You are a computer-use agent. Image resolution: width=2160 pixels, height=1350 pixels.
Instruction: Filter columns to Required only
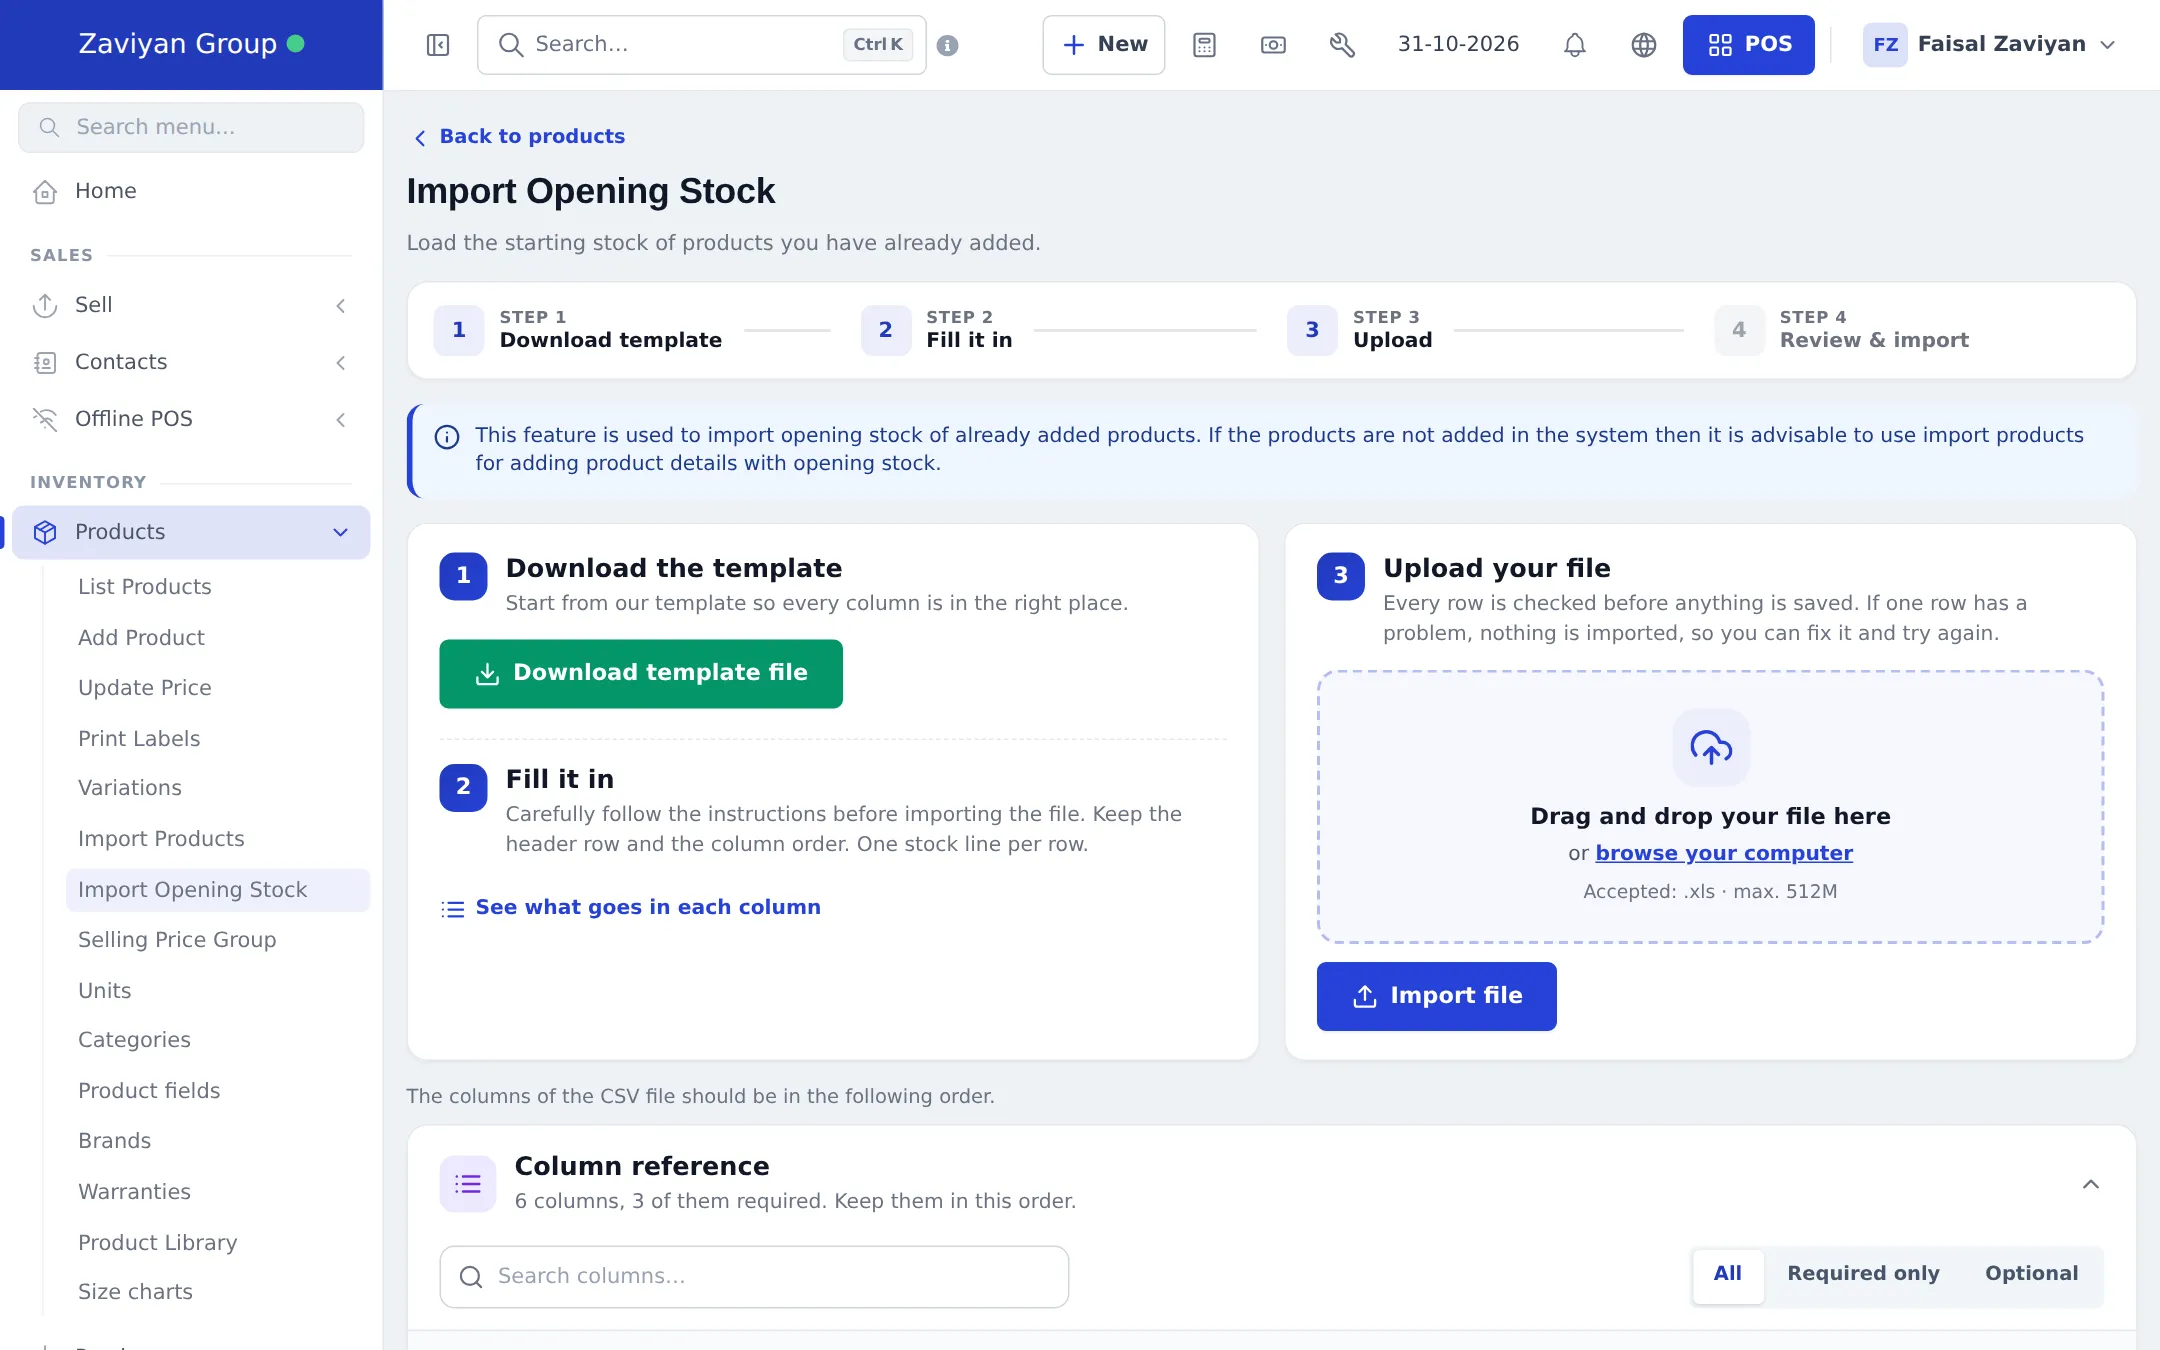[x=1863, y=1274]
